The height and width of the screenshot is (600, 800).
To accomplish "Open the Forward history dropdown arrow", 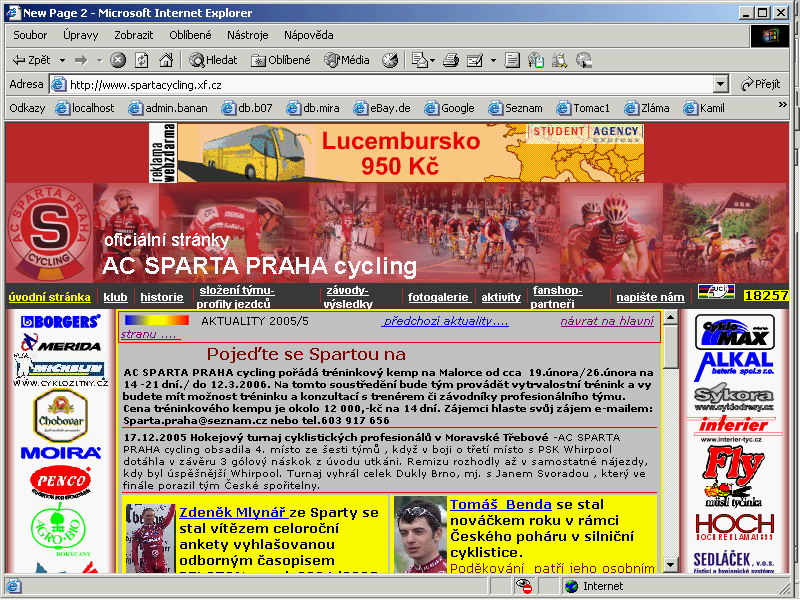I will tap(99, 60).
